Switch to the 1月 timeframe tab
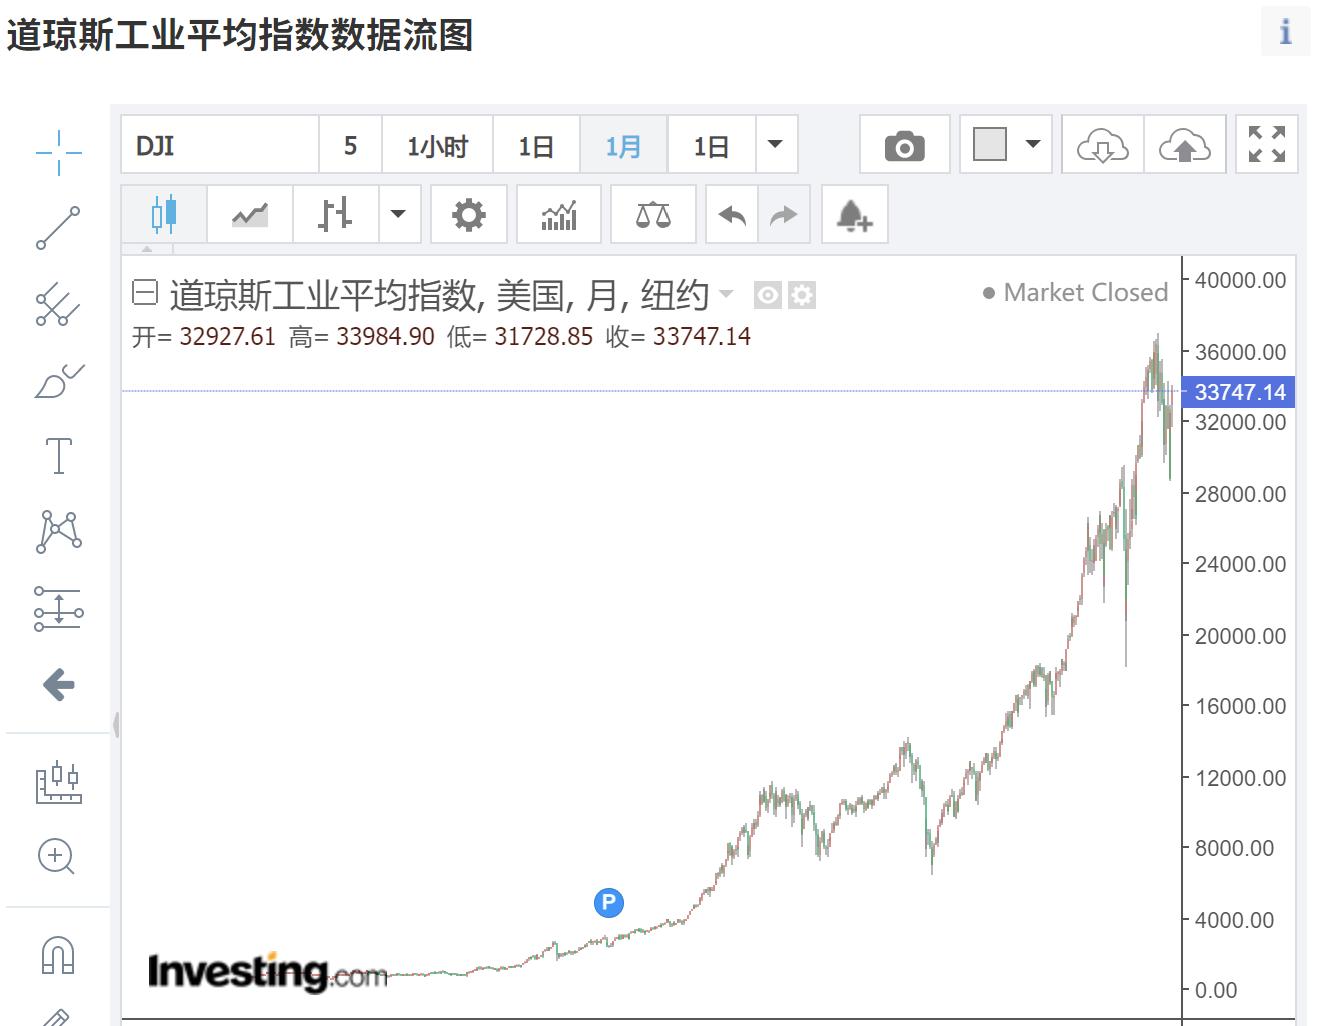The height and width of the screenshot is (1026, 1330). pyautogui.click(x=622, y=145)
